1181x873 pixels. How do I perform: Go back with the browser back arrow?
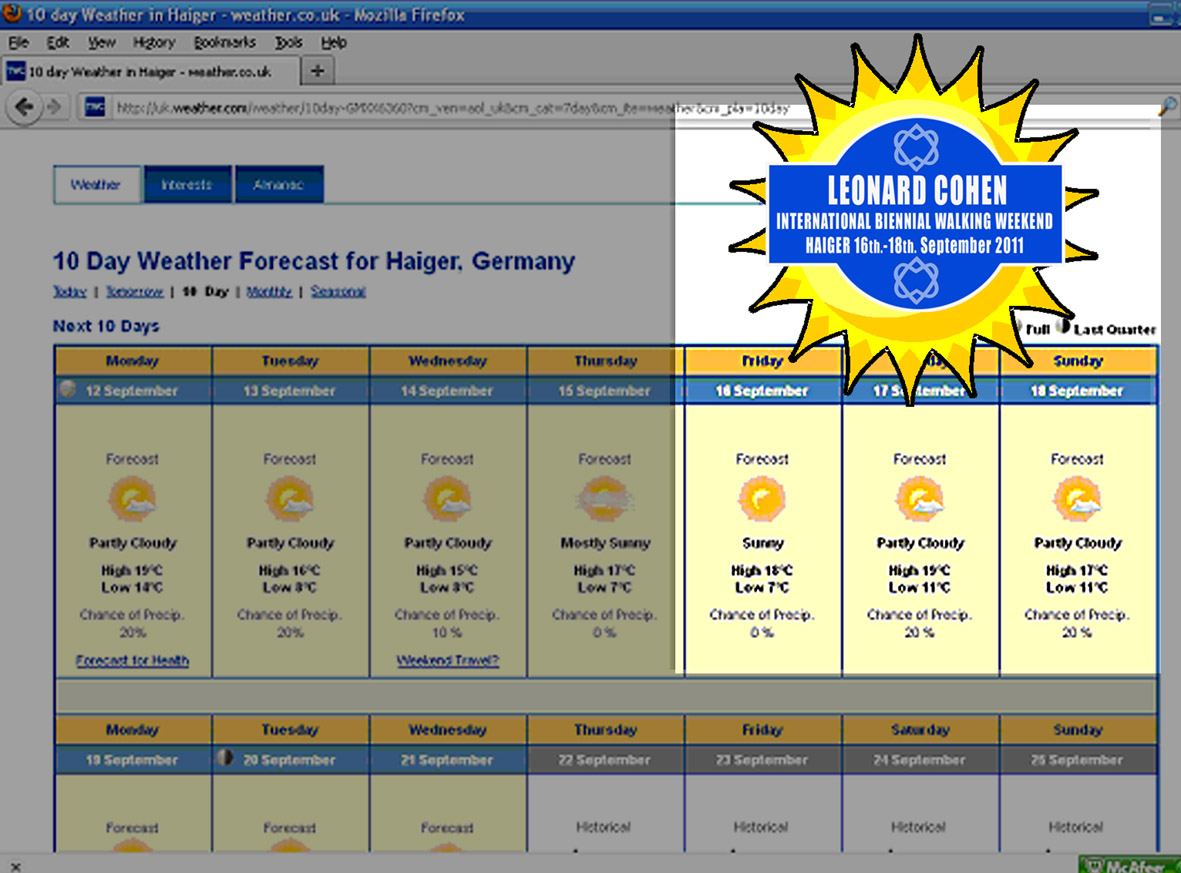point(23,107)
